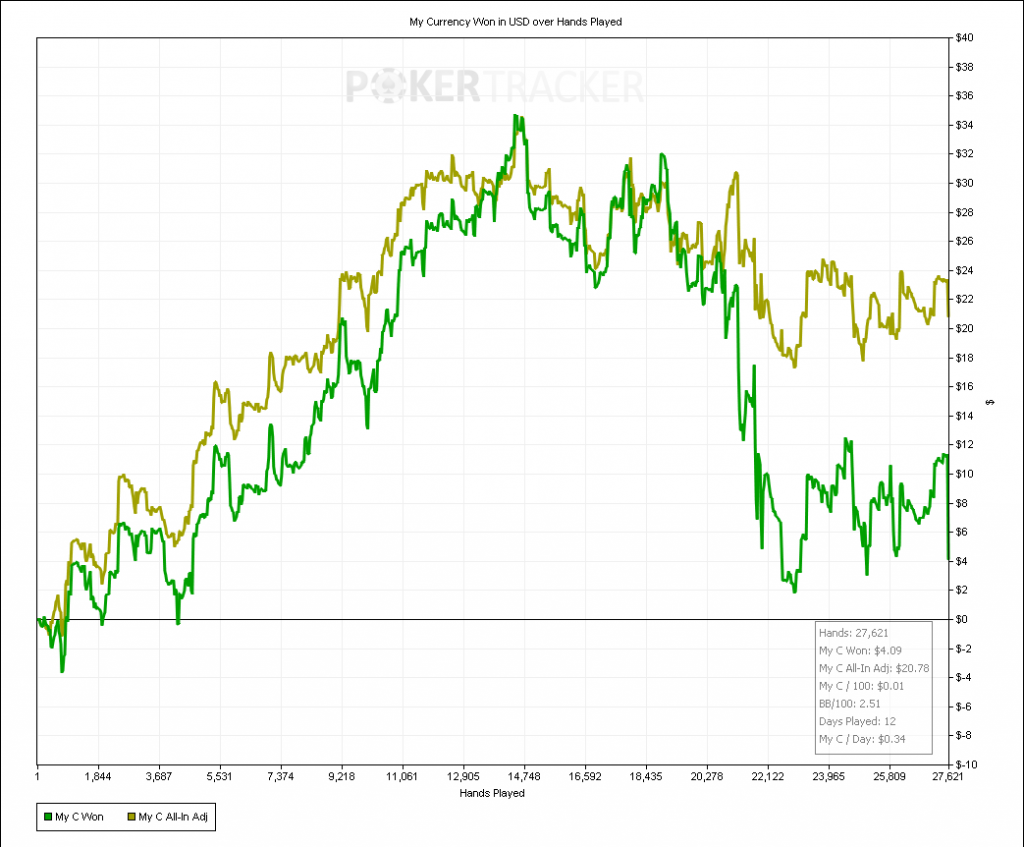Click the "$-8" y-axis label
The image size is (1024, 847).
[x=963, y=735]
